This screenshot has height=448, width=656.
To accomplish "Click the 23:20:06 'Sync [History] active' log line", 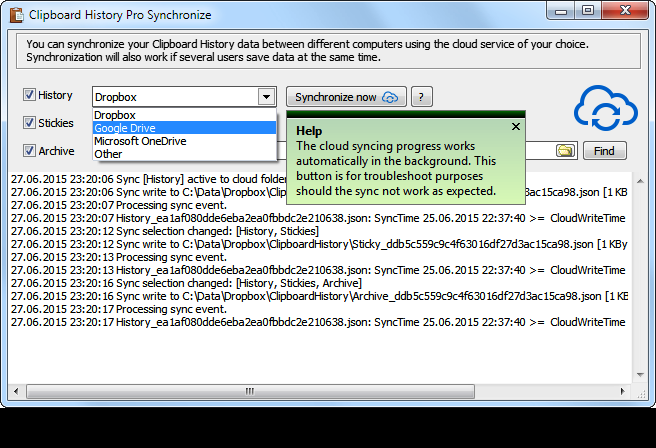I will tap(149, 179).
